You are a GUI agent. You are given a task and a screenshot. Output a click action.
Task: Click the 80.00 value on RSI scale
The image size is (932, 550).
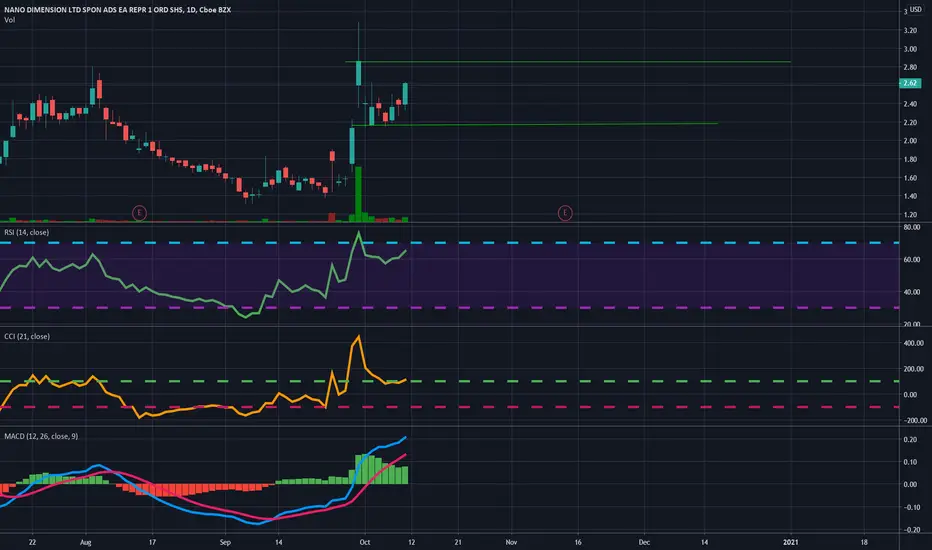click(x=912, y=227)
